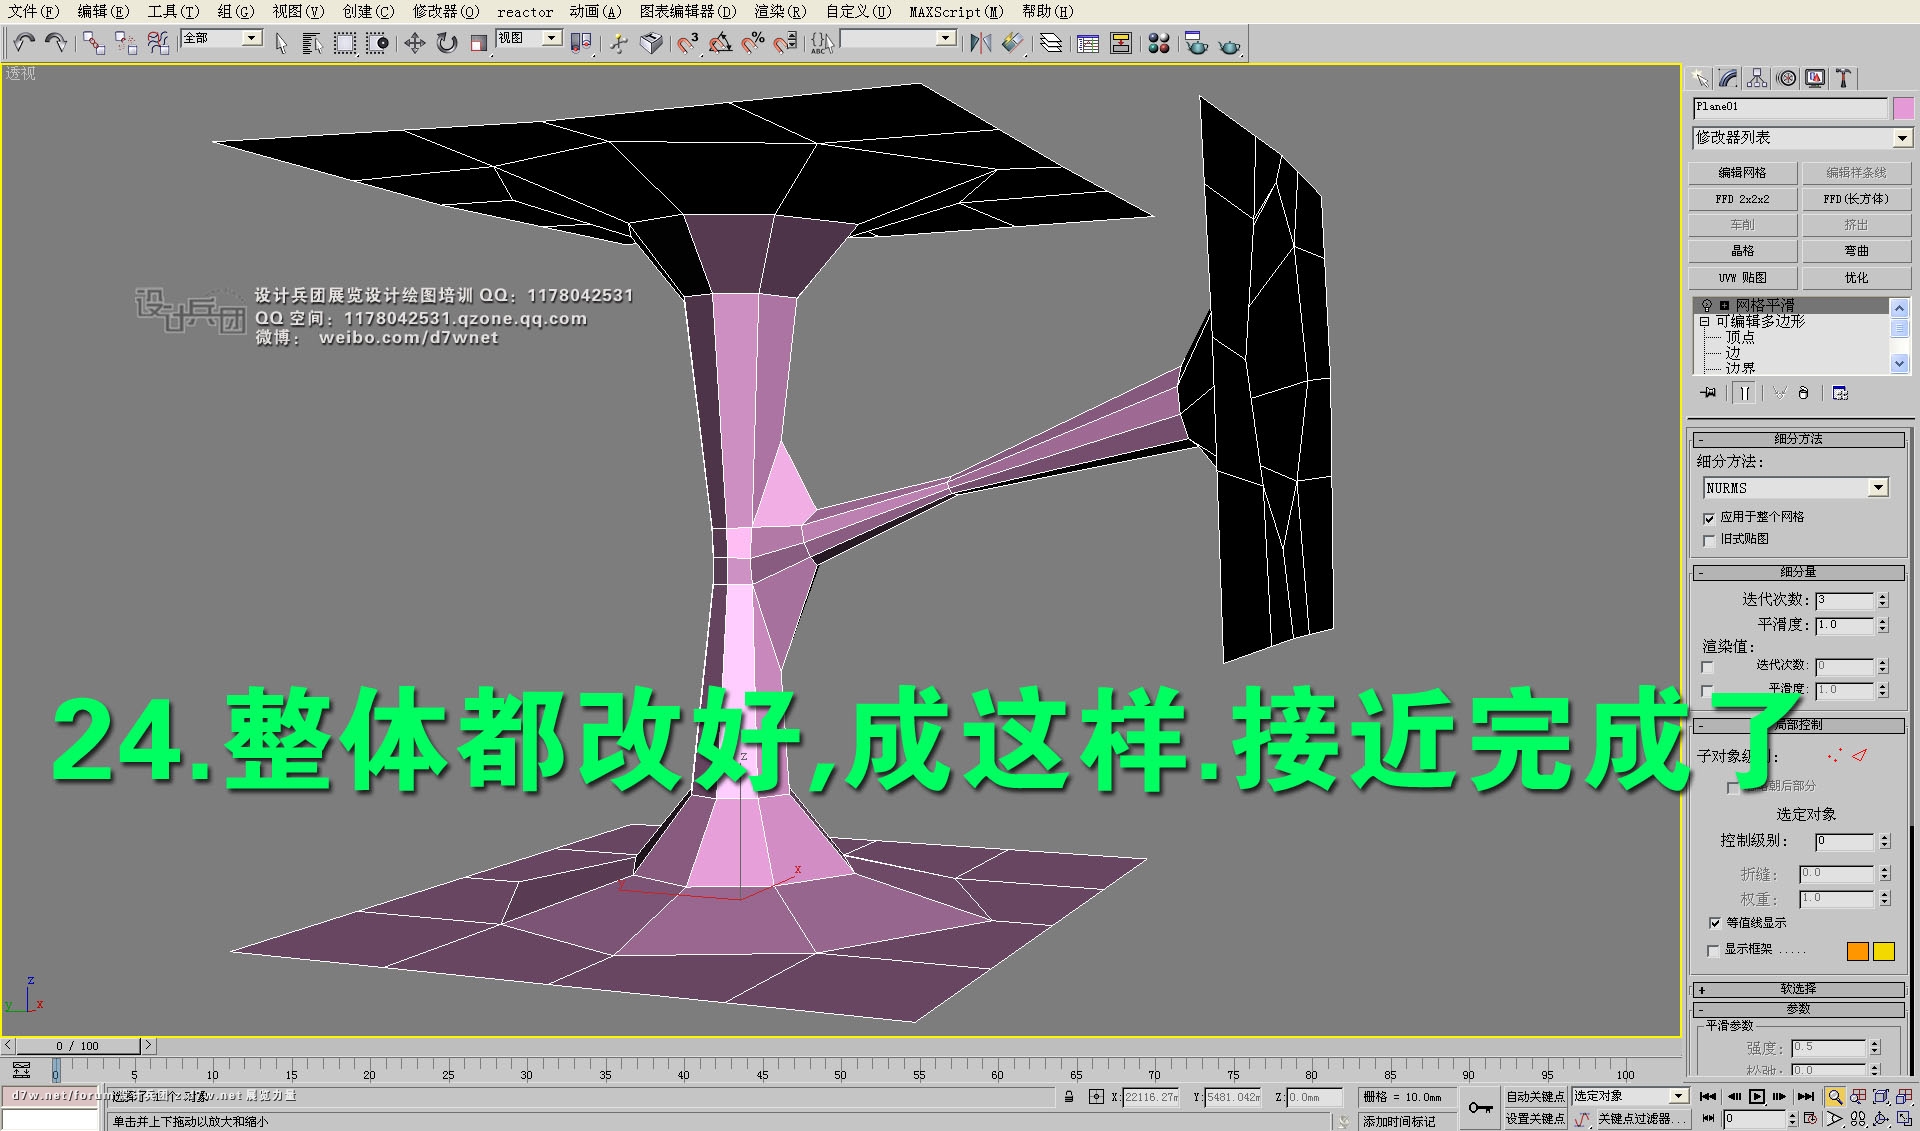Choose the Select Object arrow tool
Image resolution: width=1920 pixels, height=1131 pixels.
tap(281, 42)
